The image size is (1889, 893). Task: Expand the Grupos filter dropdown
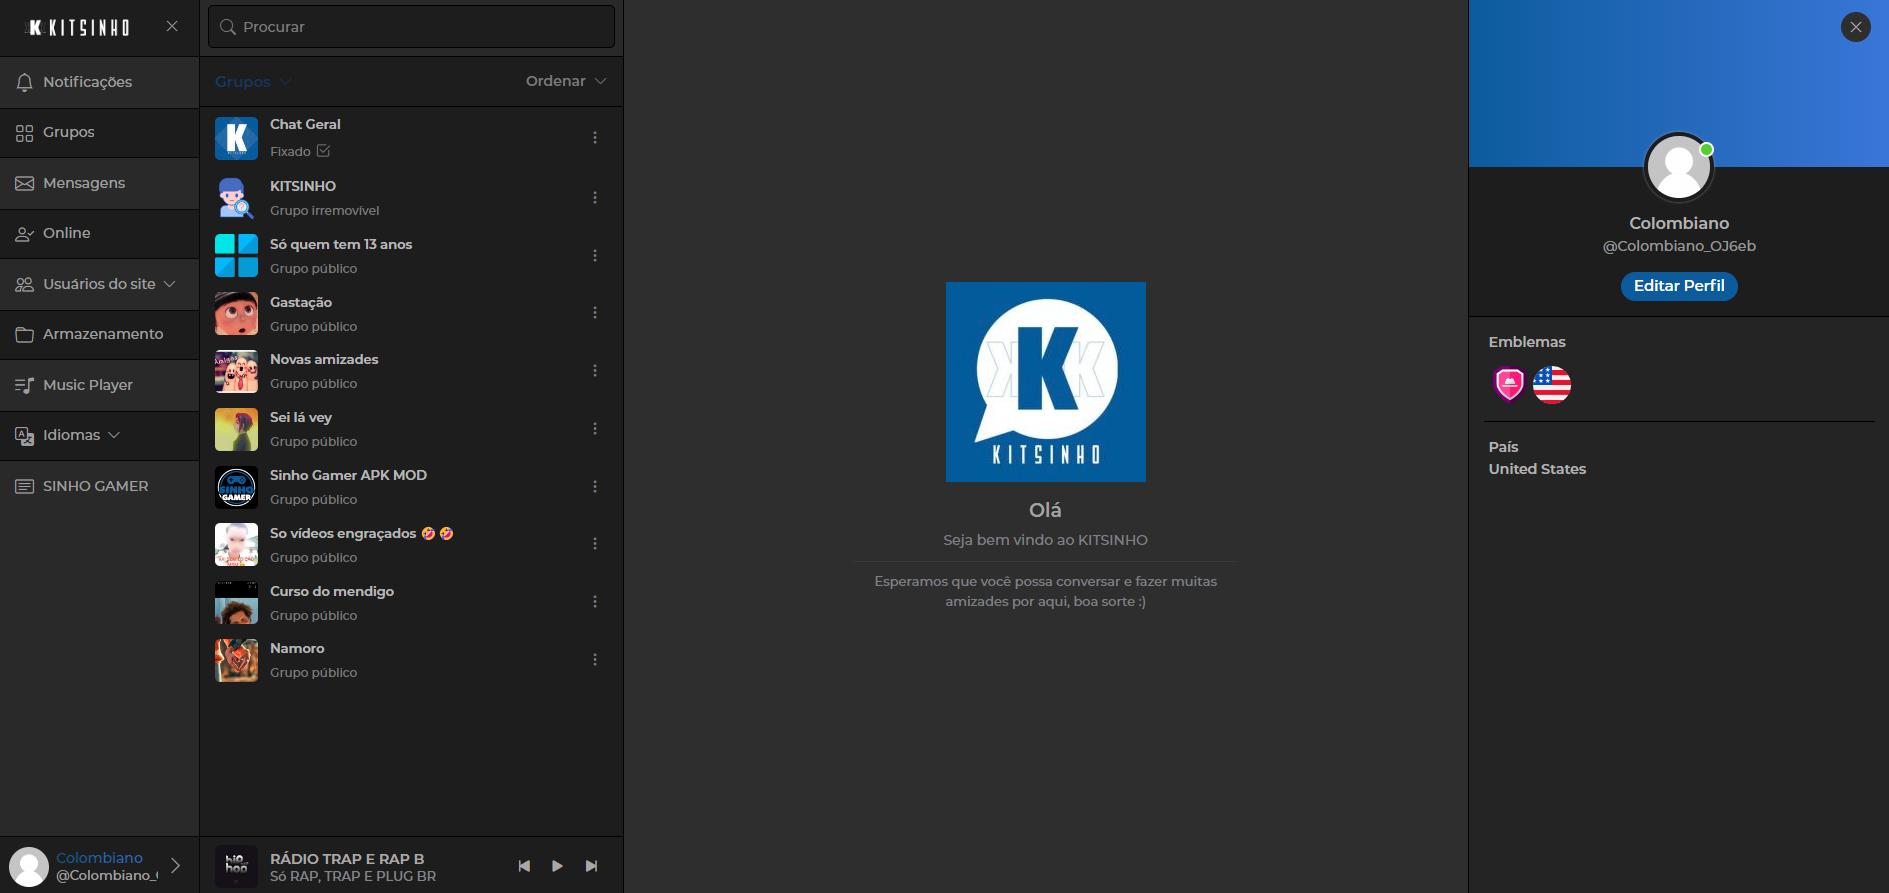[253, 82]
